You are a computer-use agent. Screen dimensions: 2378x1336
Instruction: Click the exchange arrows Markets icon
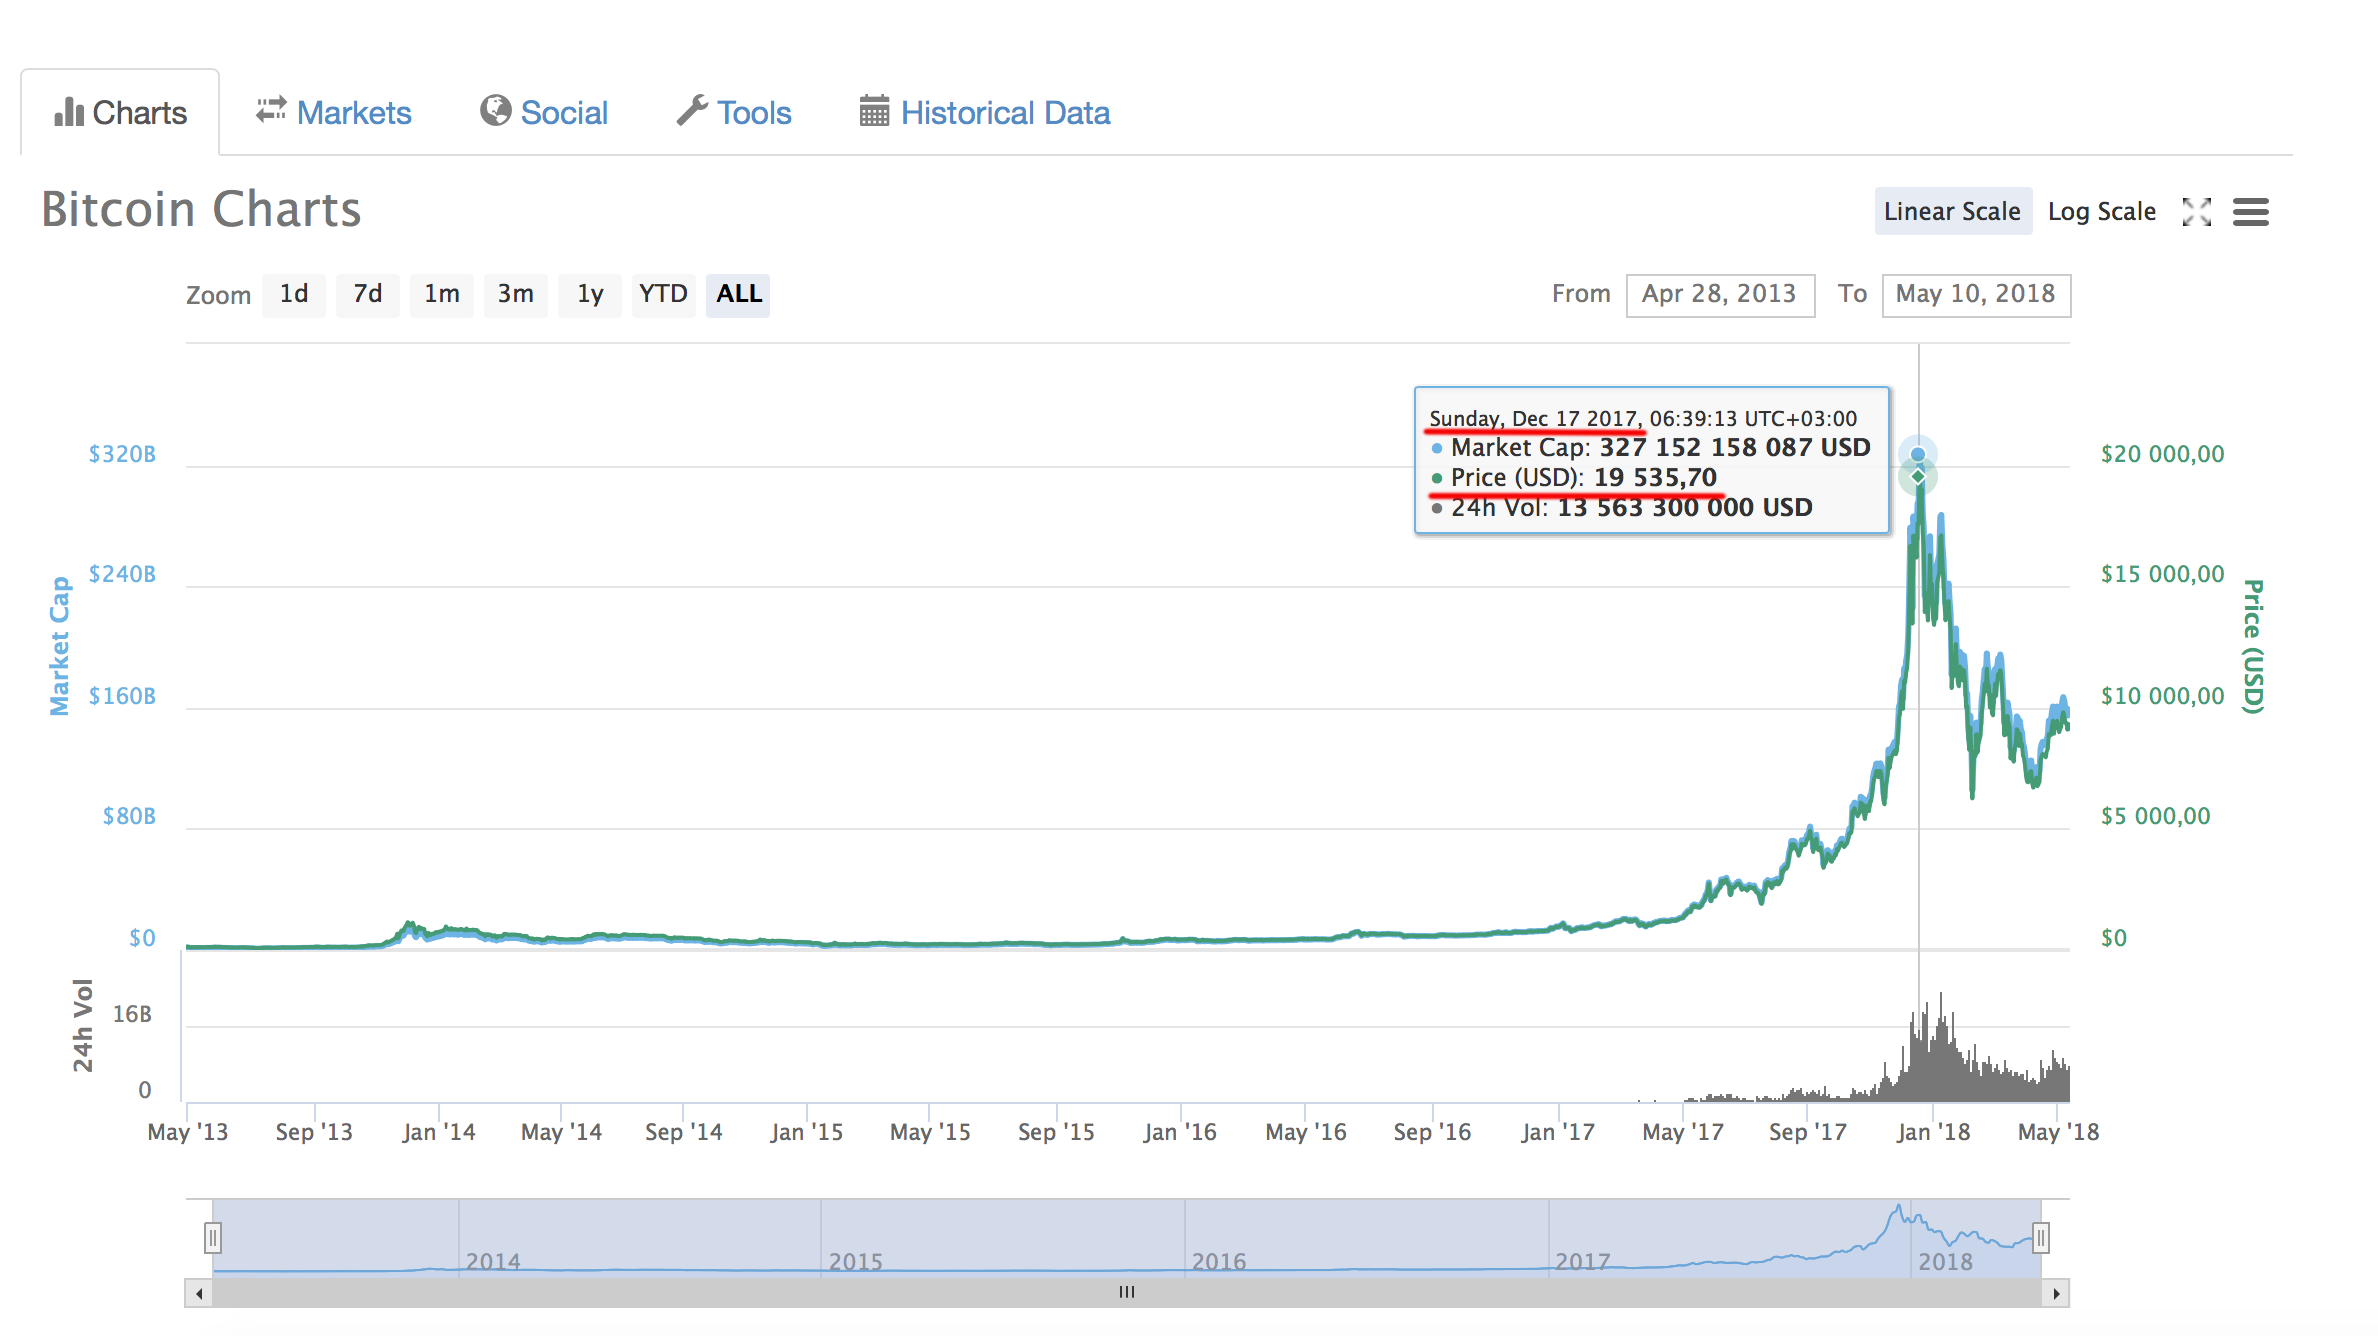pos(271,110)
